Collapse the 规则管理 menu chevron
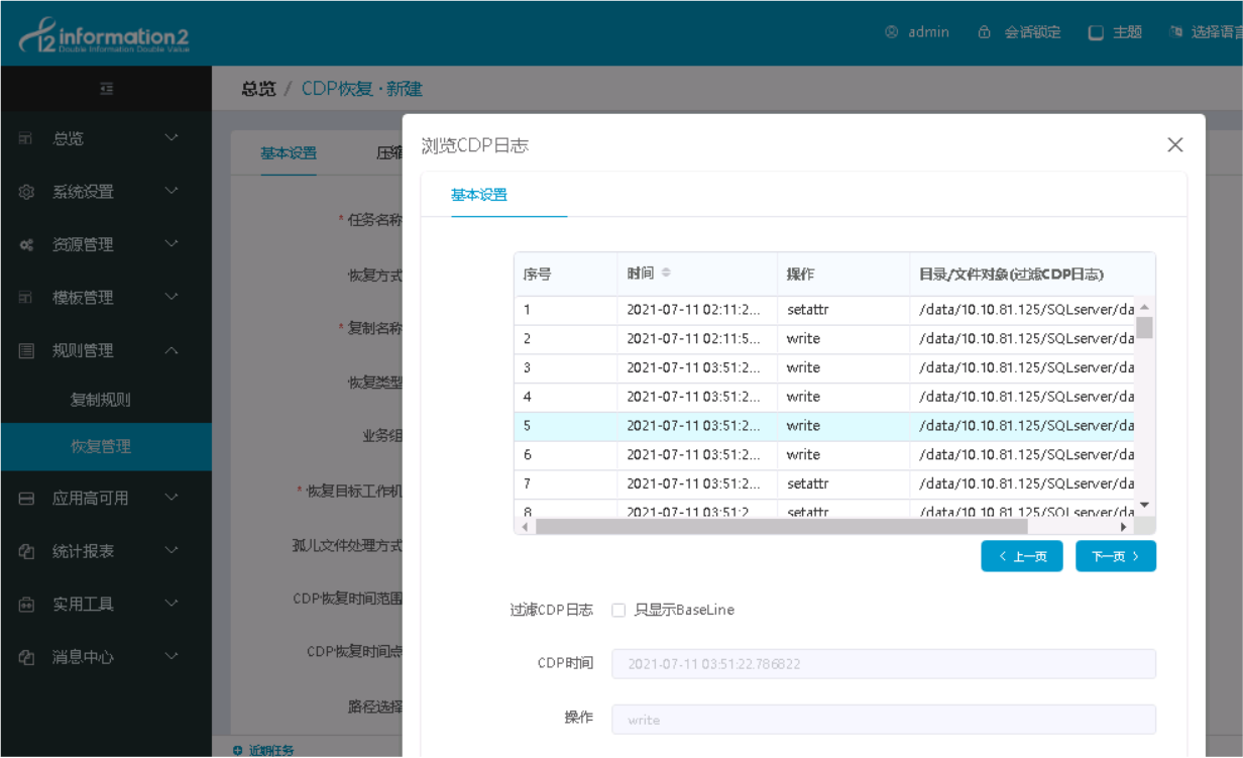The width and height of the screenshot is (1243, 758). pyautogui.click(x=172, y=350)
